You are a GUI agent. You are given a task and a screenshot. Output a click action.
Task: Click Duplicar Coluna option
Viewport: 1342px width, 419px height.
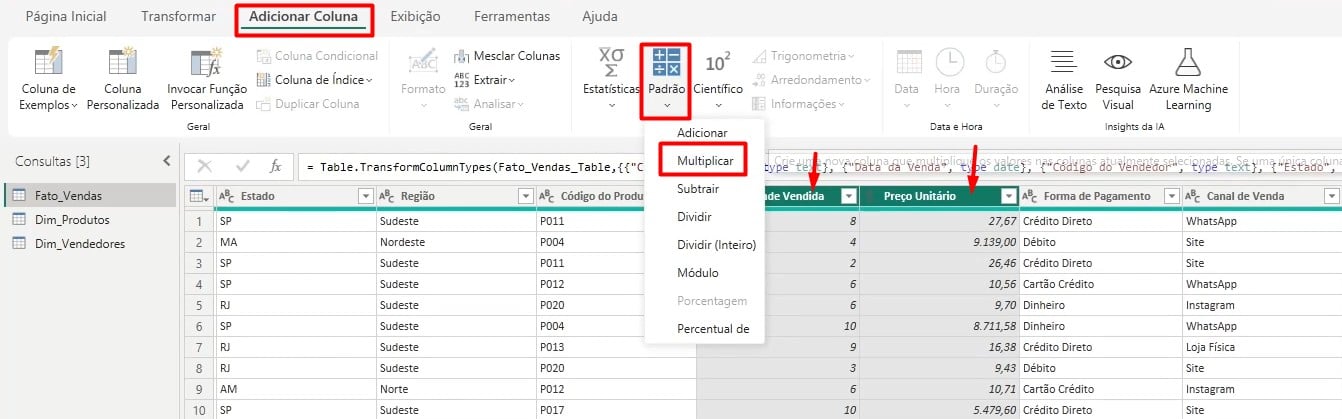pyautogui.click(x=308, y=104)
